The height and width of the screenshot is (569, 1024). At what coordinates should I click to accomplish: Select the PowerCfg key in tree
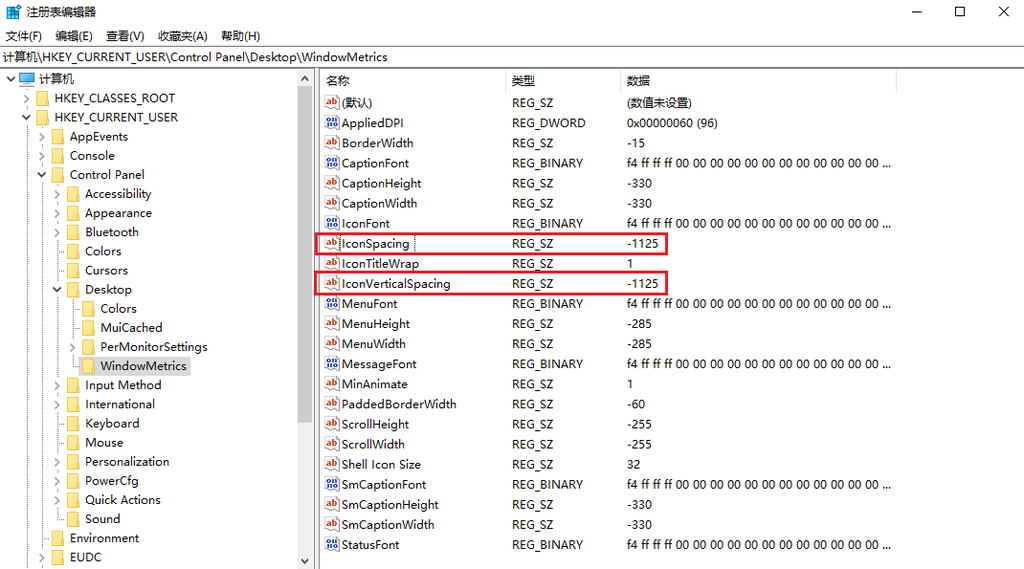(x=112, y=481)
